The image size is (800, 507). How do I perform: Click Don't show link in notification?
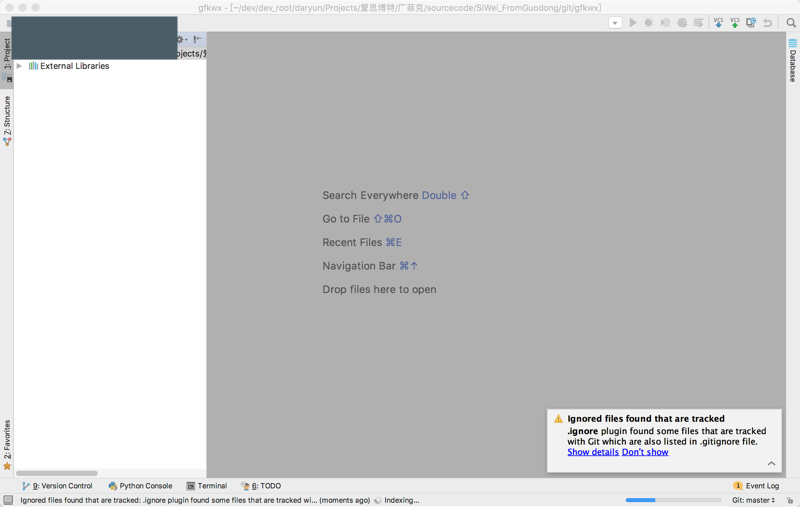[645, 452]
